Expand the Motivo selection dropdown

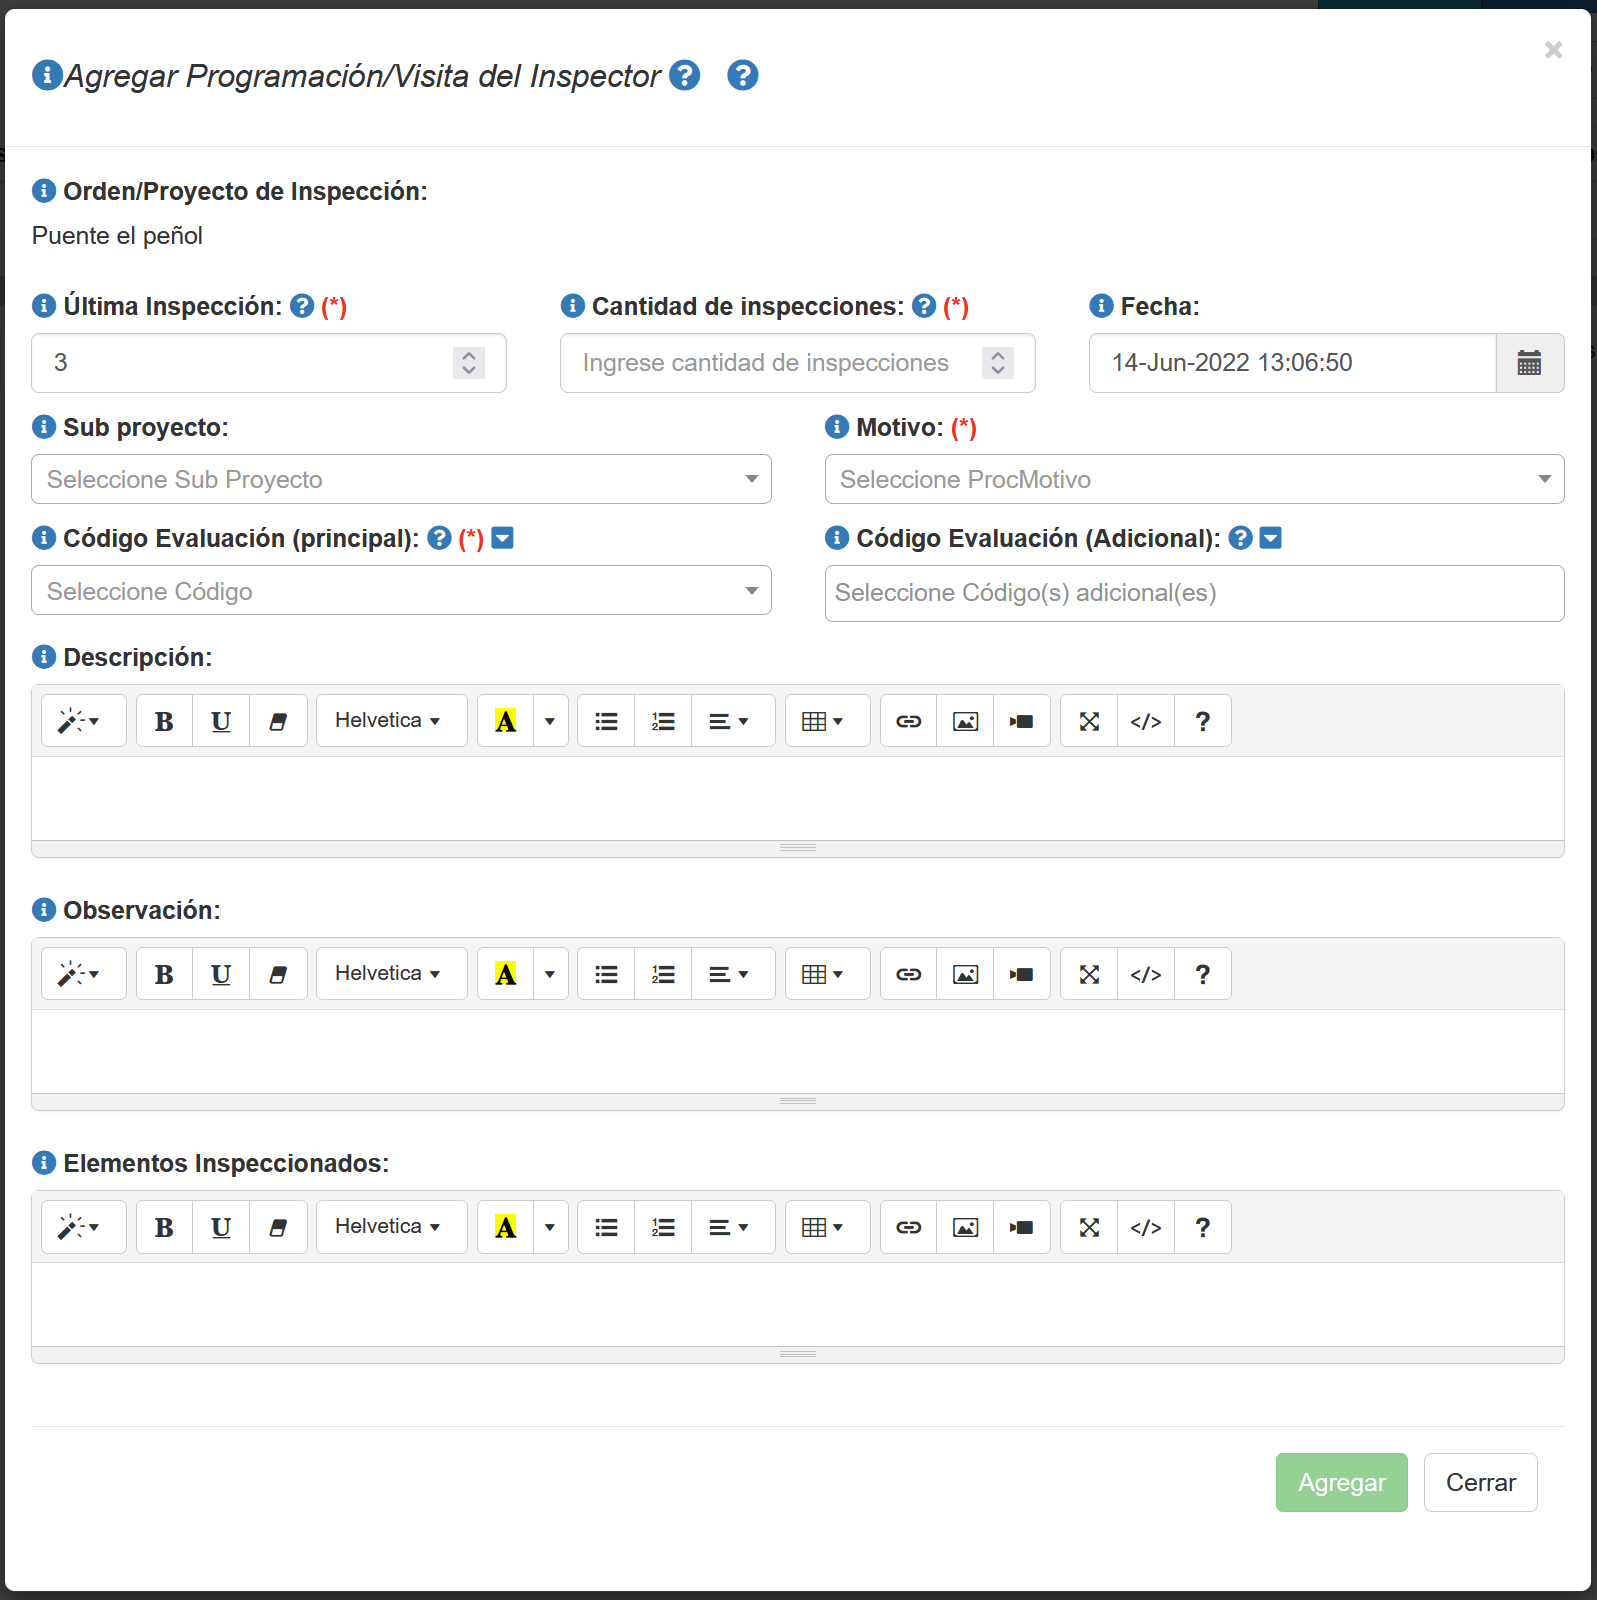1194,480
